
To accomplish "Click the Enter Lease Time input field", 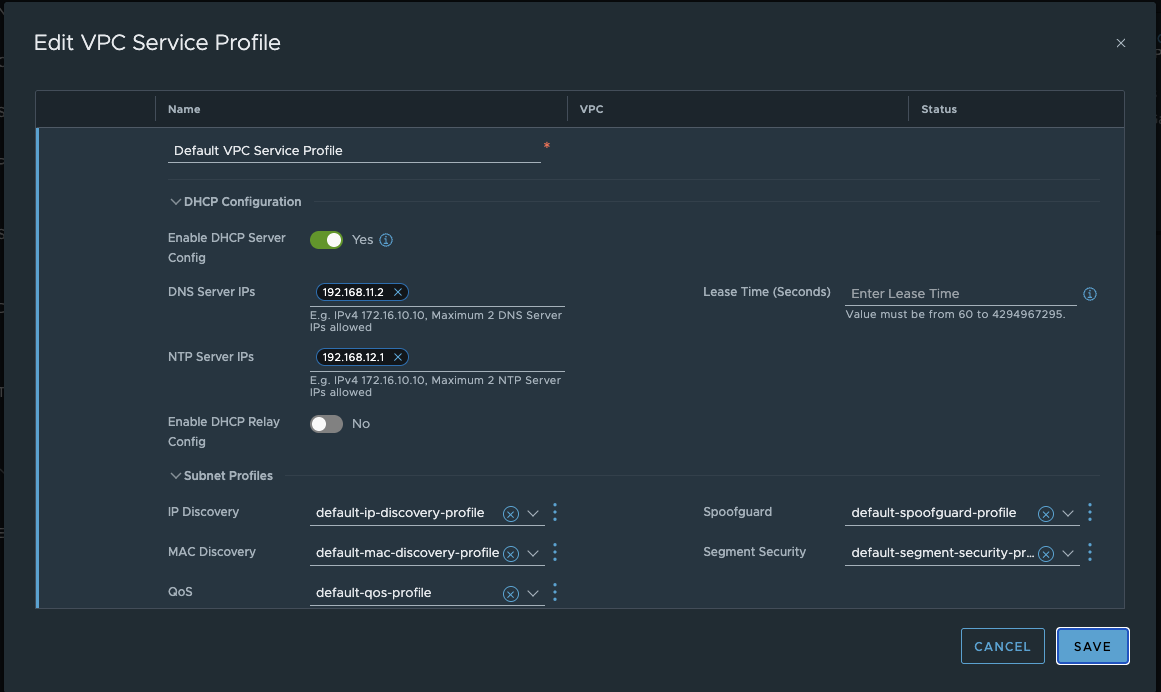I will click(x=950, y=293).
